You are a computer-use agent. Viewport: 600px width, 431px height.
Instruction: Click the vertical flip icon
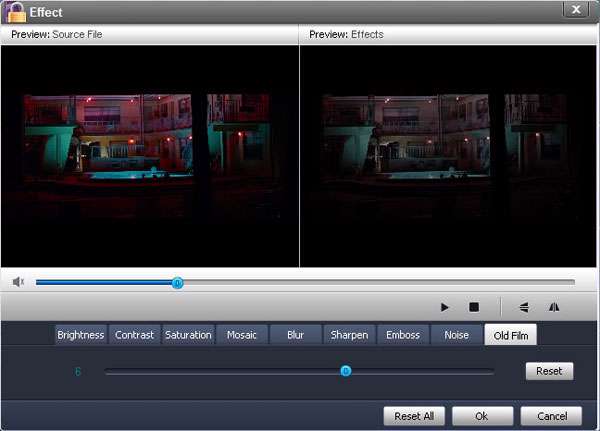[x=524, y=307]
